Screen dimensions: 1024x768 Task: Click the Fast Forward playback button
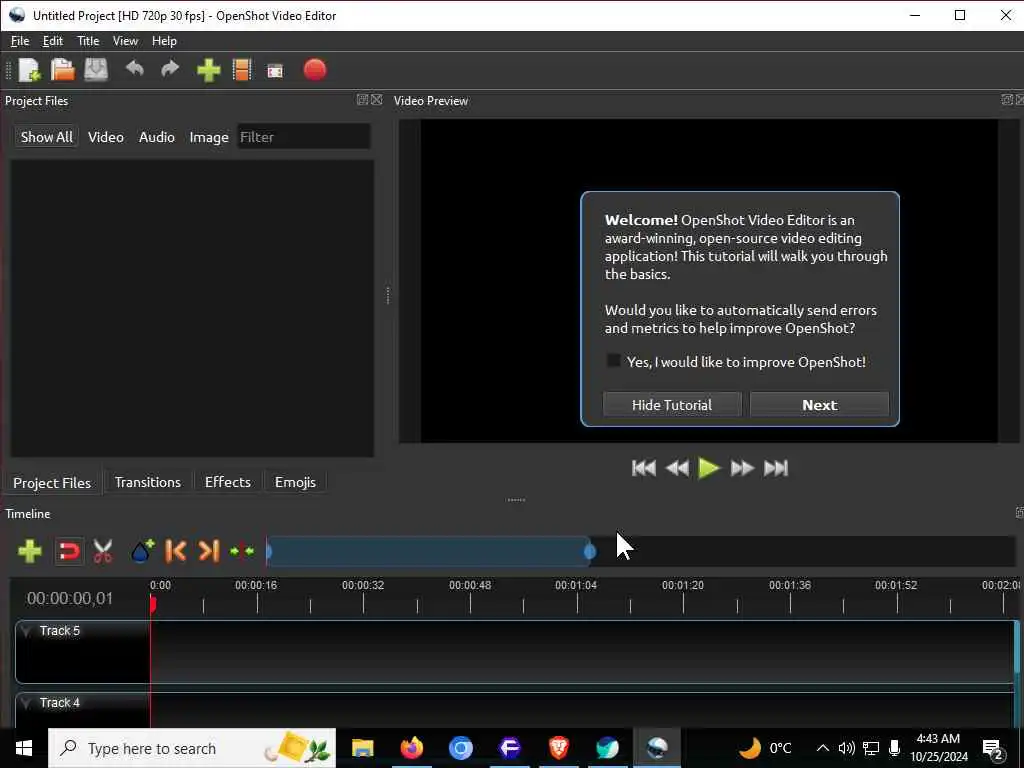click(742, 468)
